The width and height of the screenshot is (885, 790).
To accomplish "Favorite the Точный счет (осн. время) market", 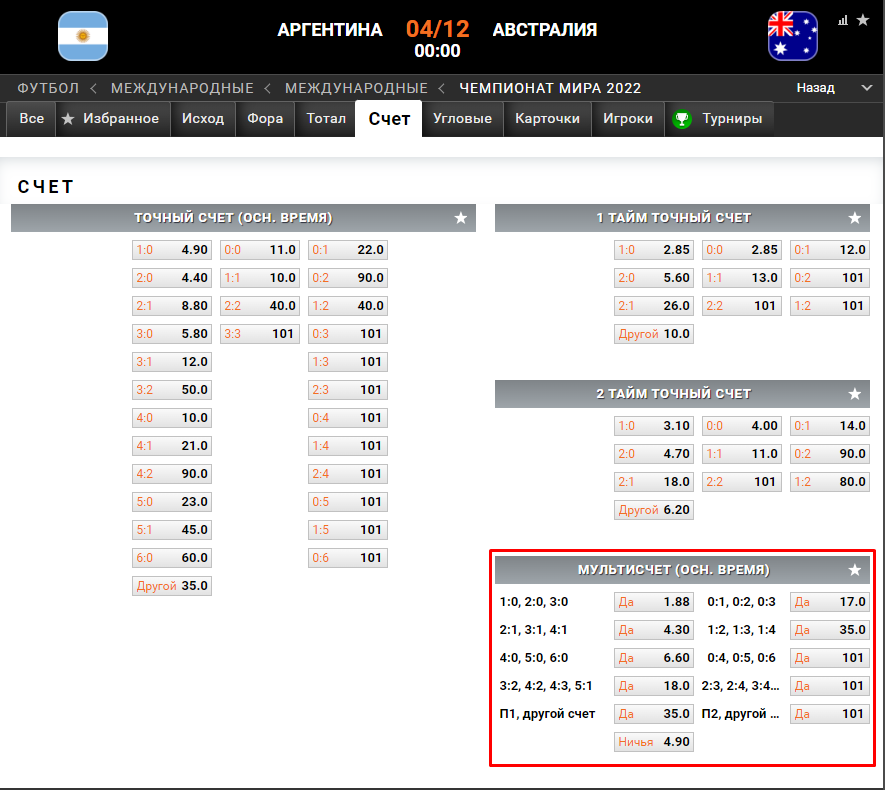I will coord(461,218).
